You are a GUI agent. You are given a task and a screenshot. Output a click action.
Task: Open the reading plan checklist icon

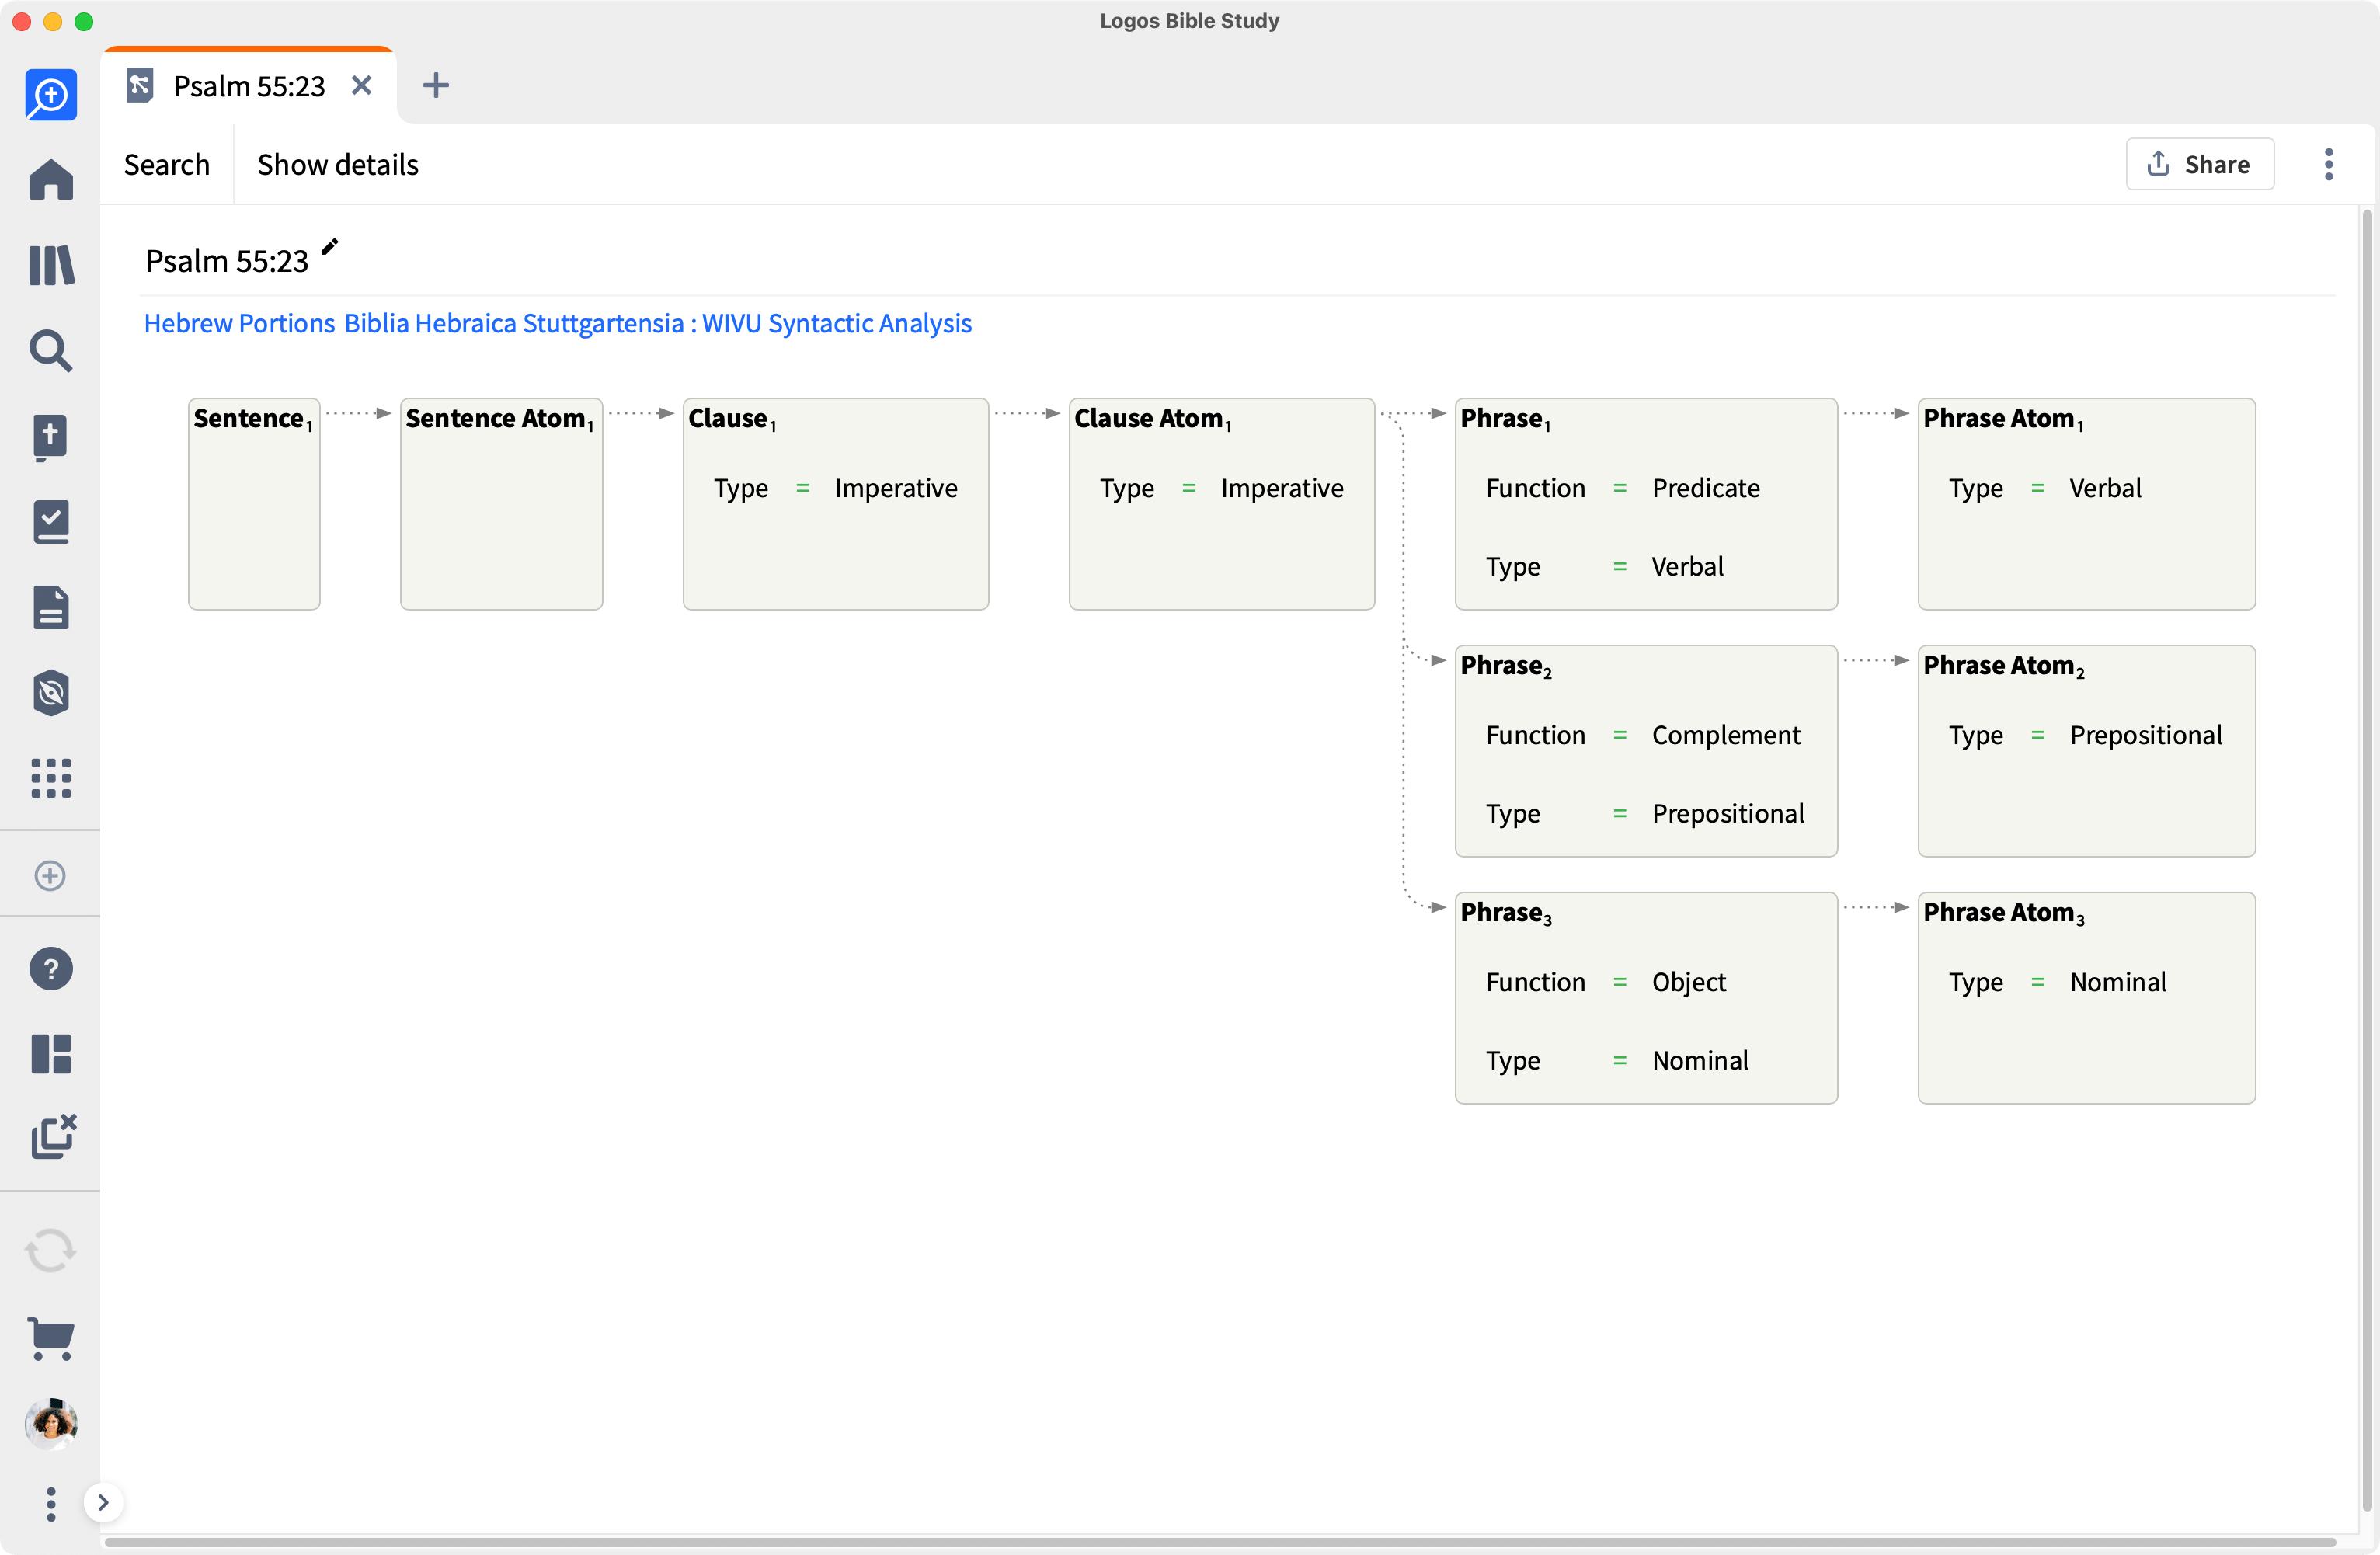click(x=51, y=522)
